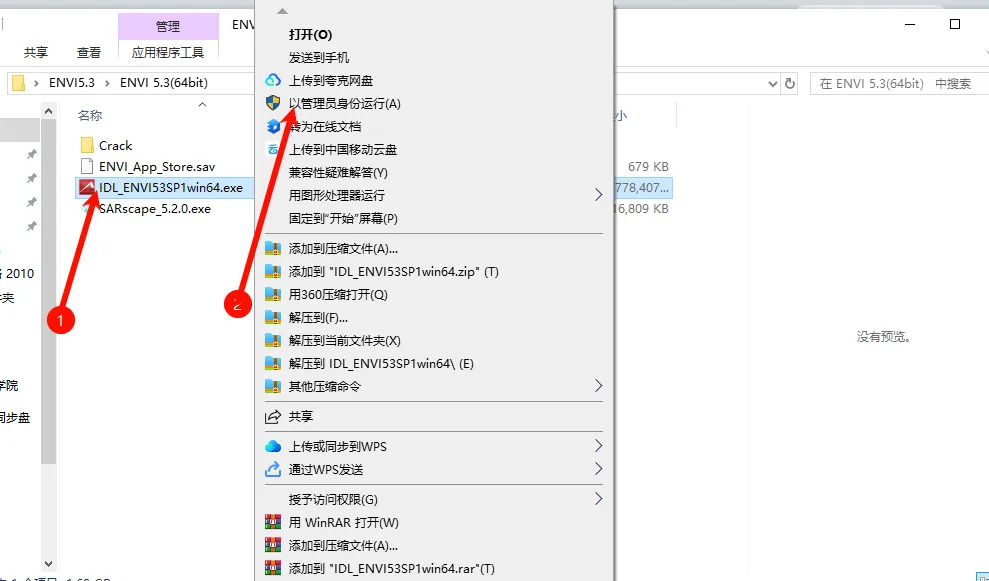Choose 发送到手机

click(319, 57)
